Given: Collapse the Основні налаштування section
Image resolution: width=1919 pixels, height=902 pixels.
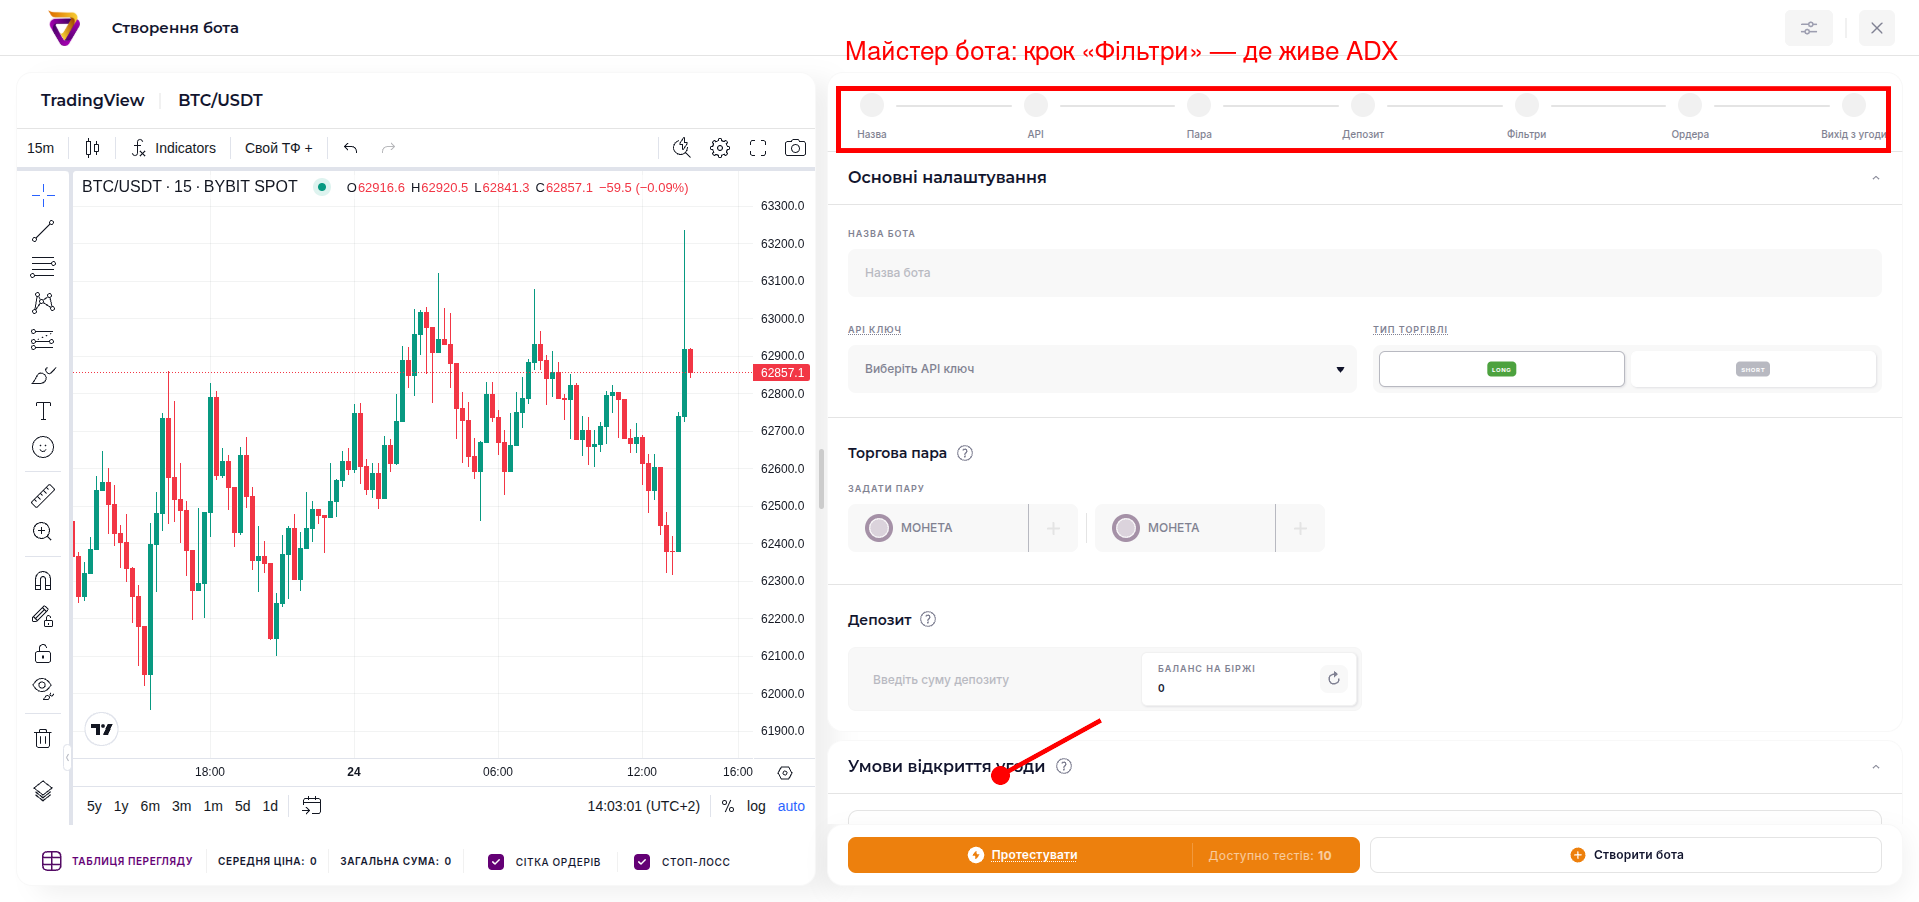Looking at the screenshot, I should pyautogui.click(x=1876, y=178).
